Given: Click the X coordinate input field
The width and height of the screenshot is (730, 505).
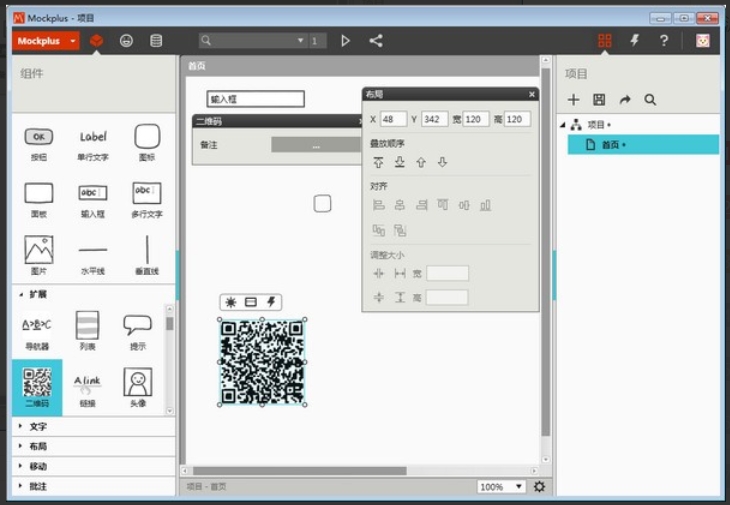Looking at the screenshot, I should (x=393, y=119).
